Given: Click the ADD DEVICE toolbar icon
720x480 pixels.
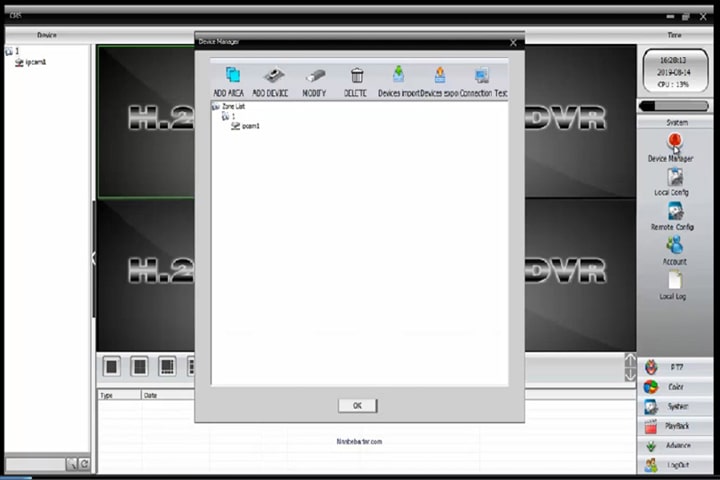Looking at the screenshot, I should pyautogui.click(x=271, y=76).
